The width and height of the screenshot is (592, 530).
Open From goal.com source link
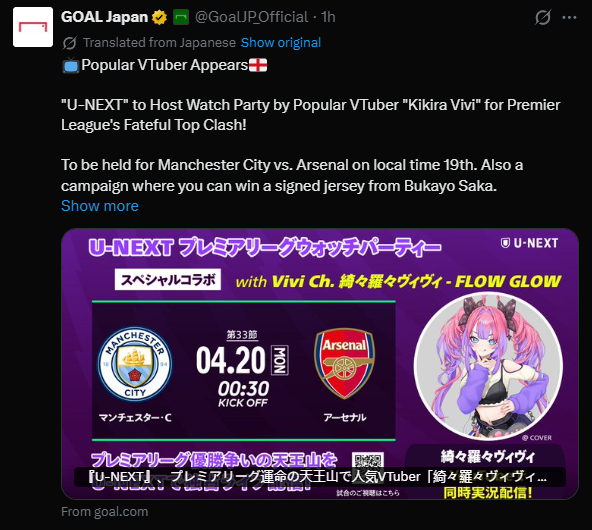[105, 512]
